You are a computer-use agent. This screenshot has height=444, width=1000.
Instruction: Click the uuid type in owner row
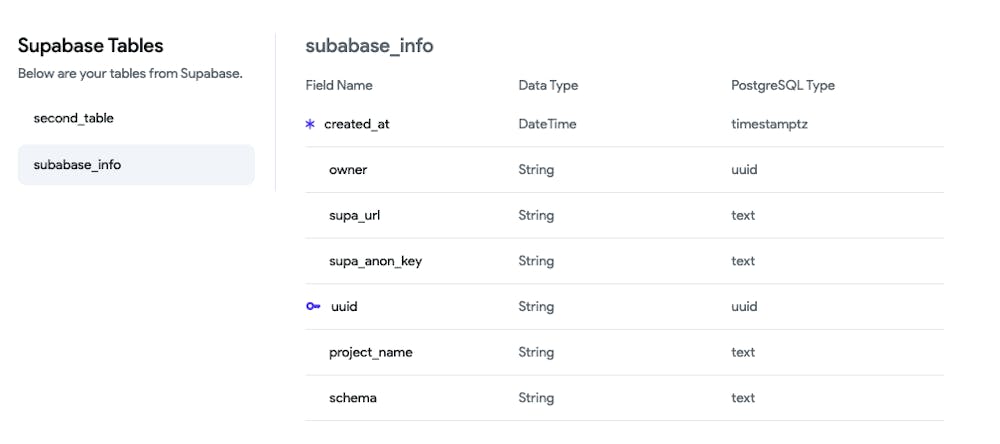(744, 170)
